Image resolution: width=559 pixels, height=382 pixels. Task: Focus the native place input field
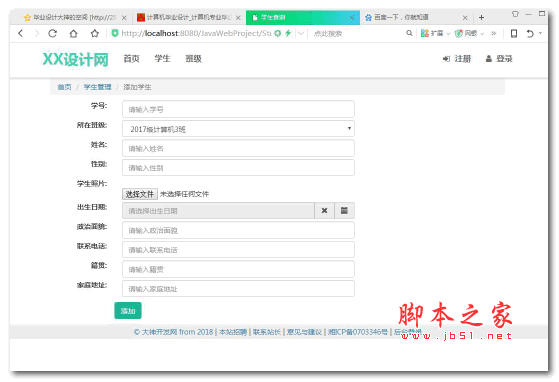coord(238,269)
